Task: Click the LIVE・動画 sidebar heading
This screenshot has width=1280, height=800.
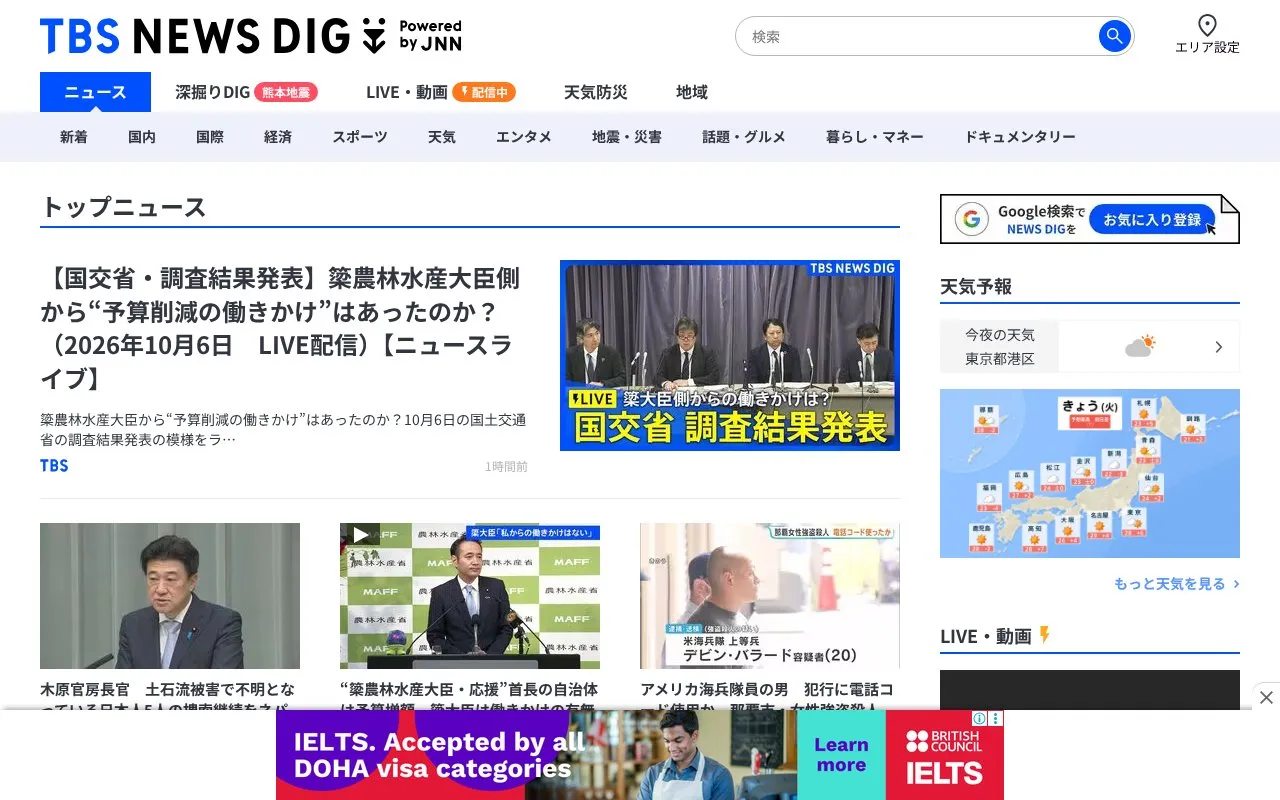Action: 986,636
